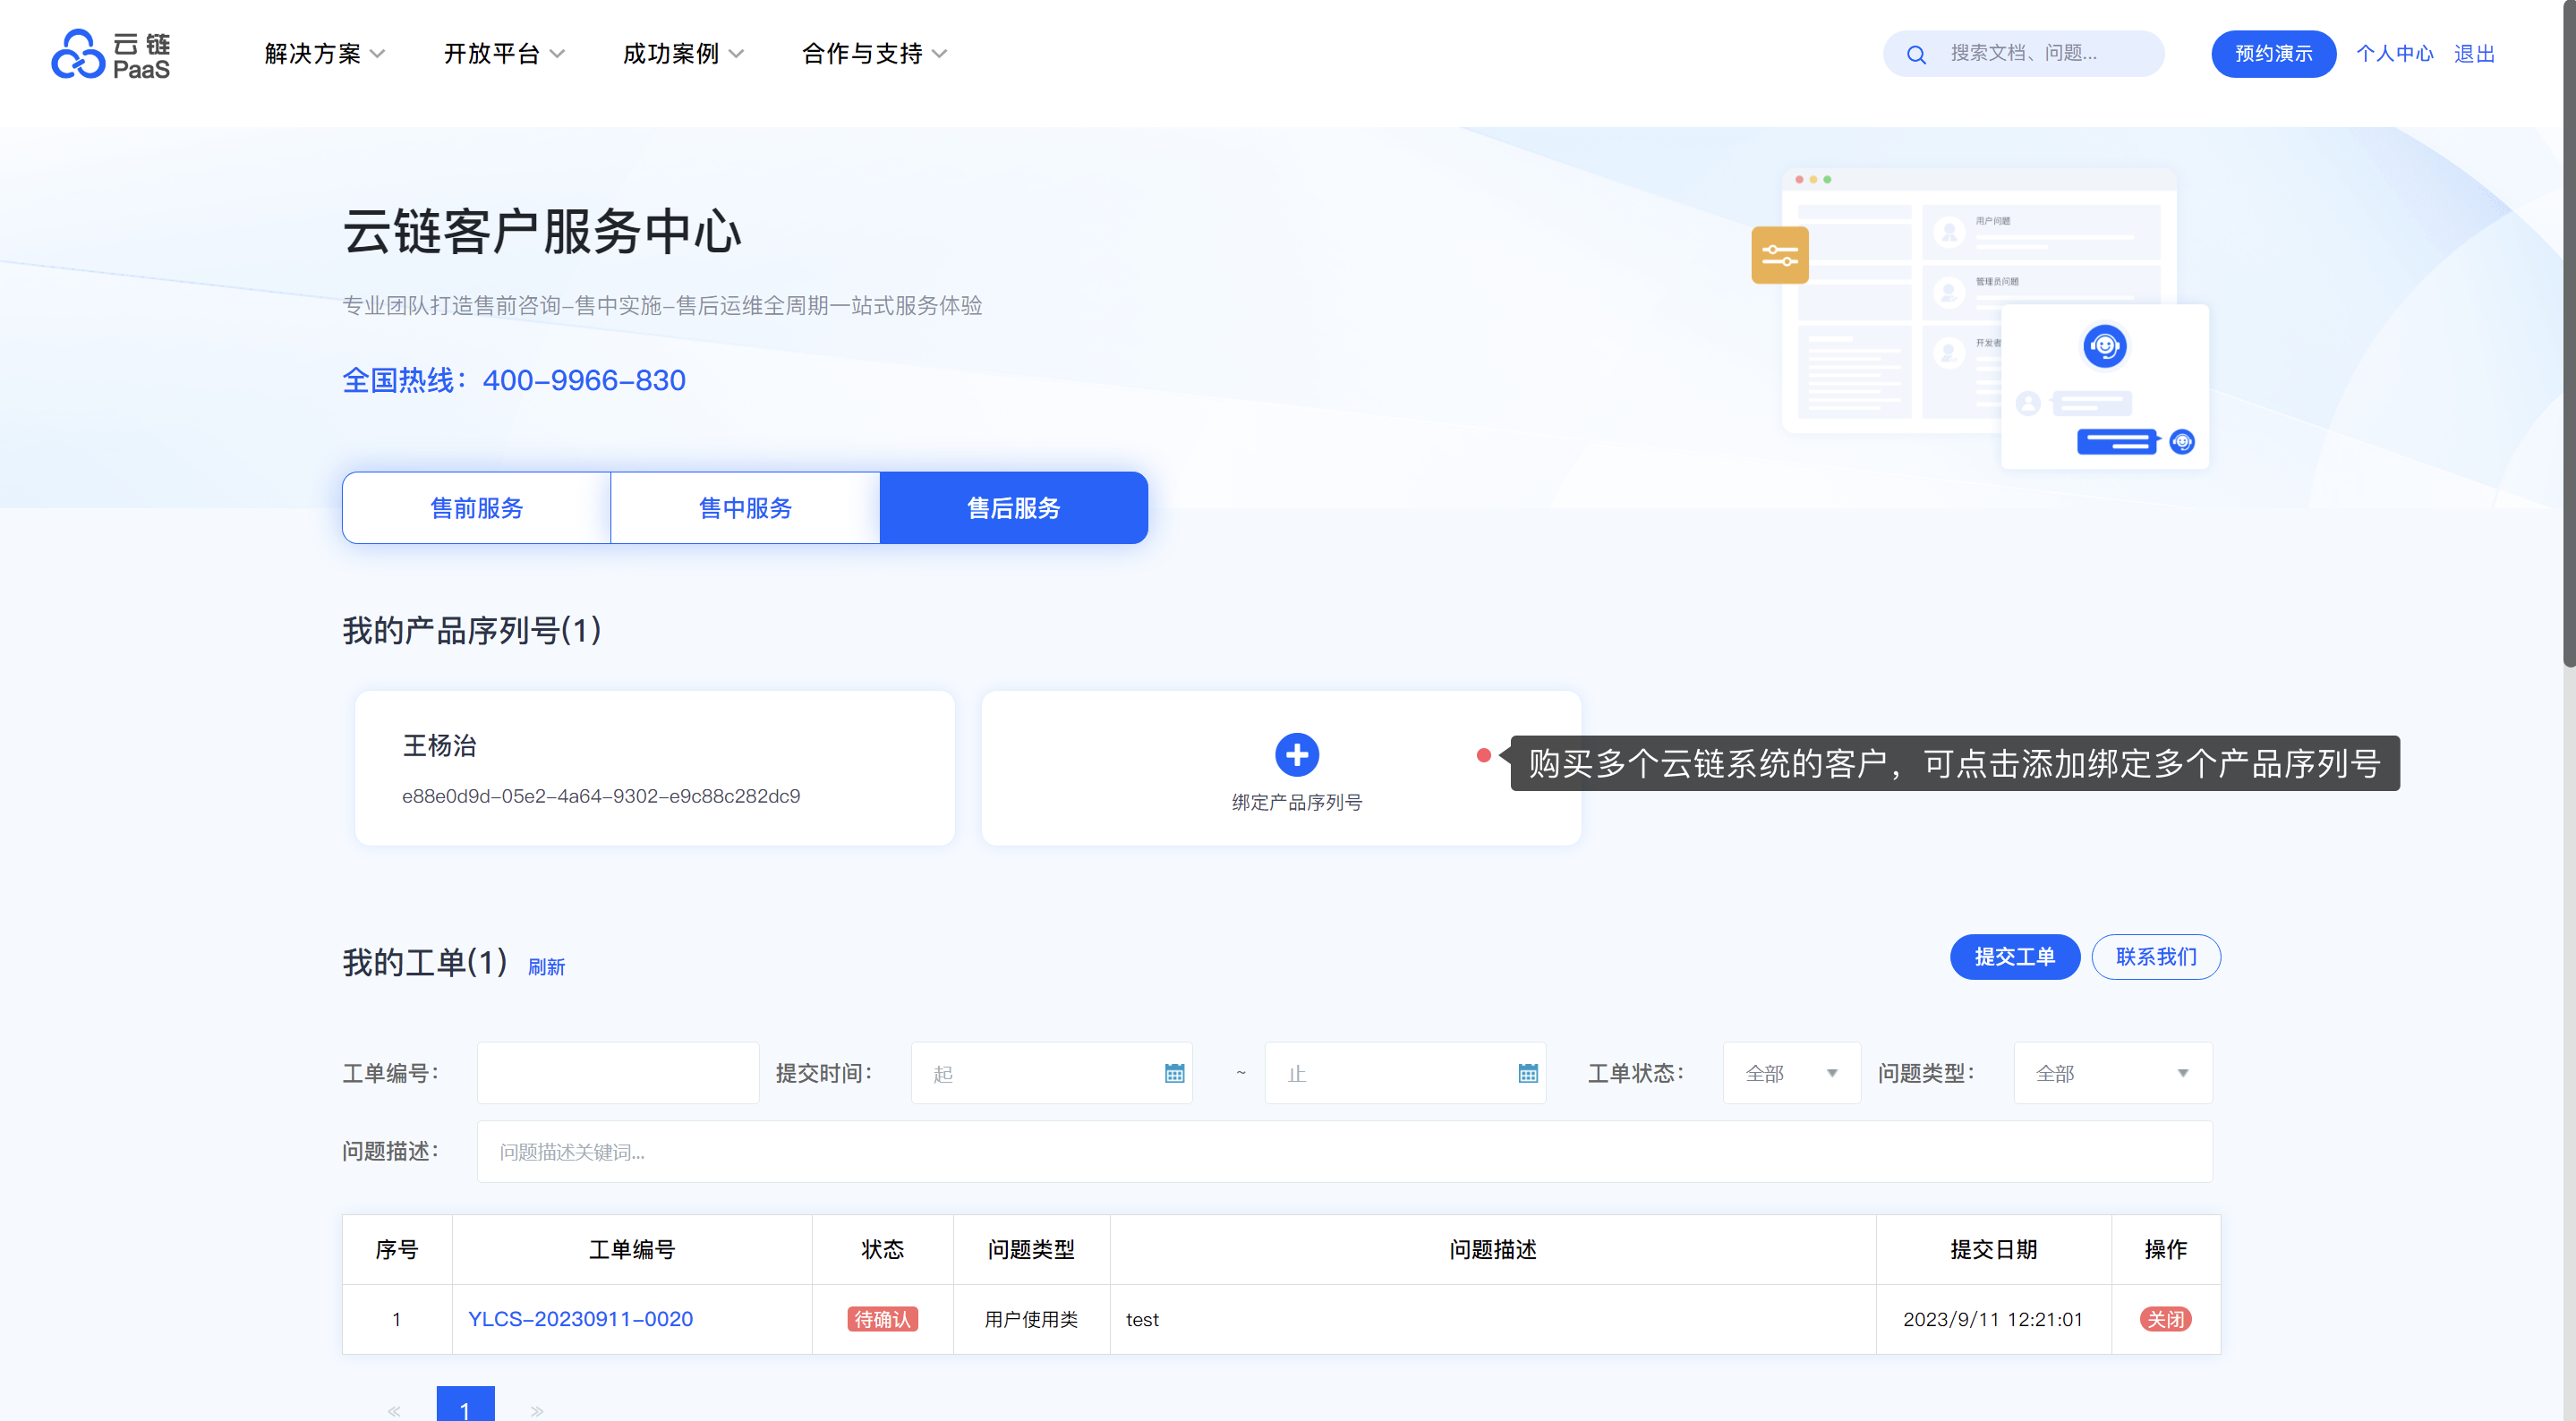
Task: Click 提交工单 button
Action: point(2014,957)
